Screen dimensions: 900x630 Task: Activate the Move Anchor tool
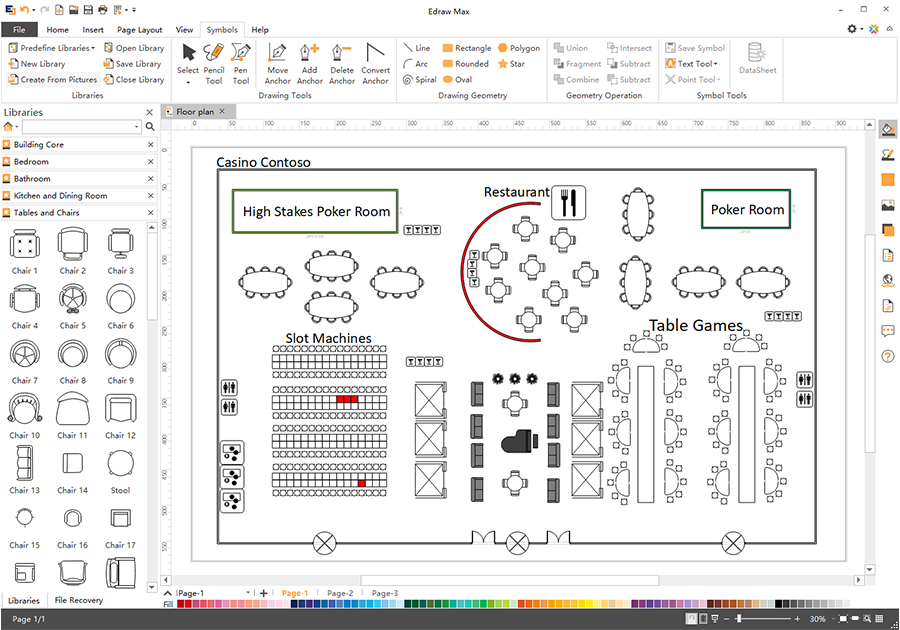pos(277,63)
